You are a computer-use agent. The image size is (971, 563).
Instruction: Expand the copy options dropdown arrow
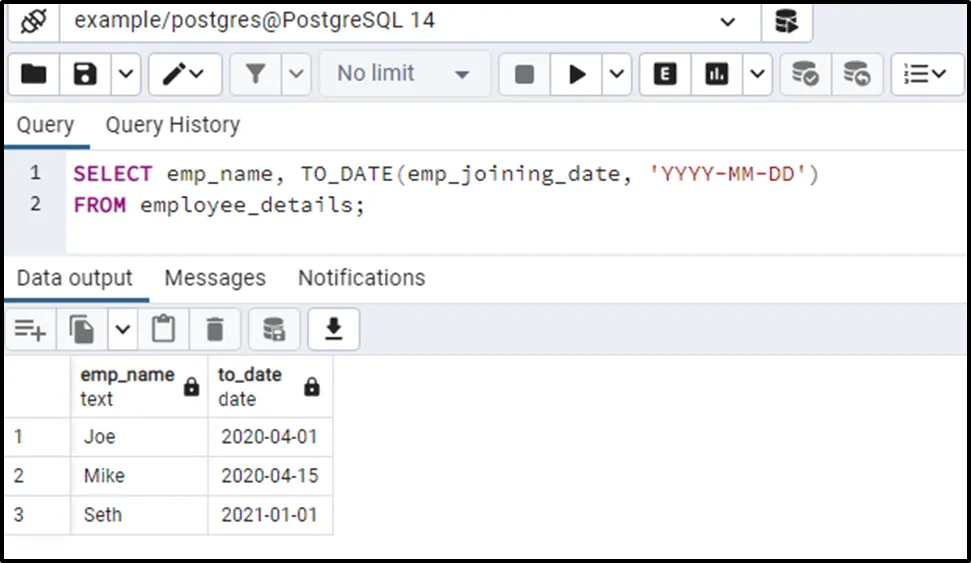click(122, 329)
